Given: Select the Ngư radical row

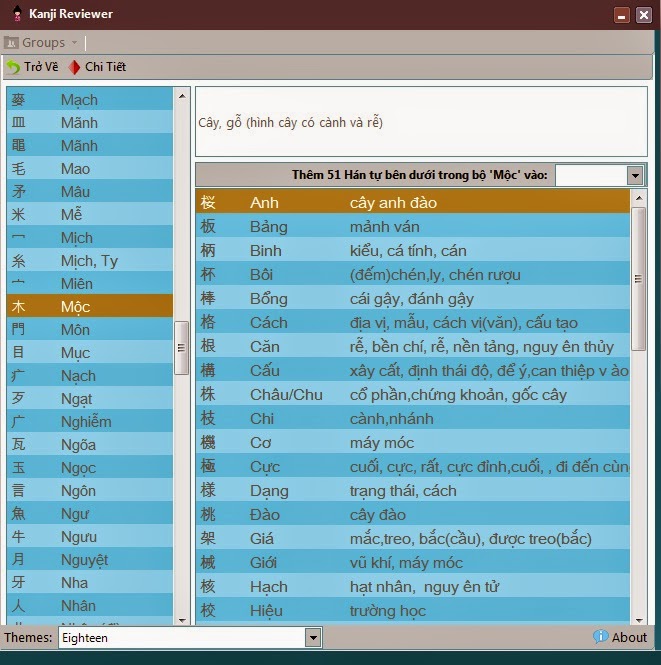Looking at the screenshot, I should 90,514.
